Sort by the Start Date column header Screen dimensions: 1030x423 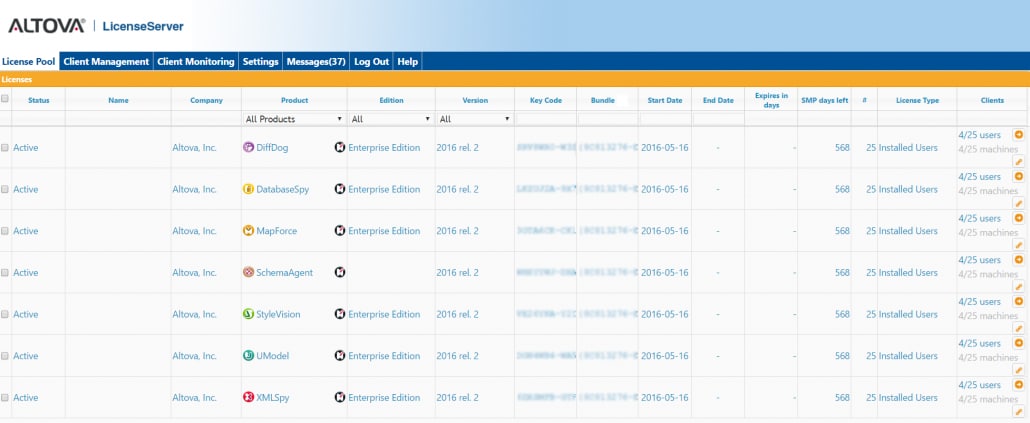664,100
